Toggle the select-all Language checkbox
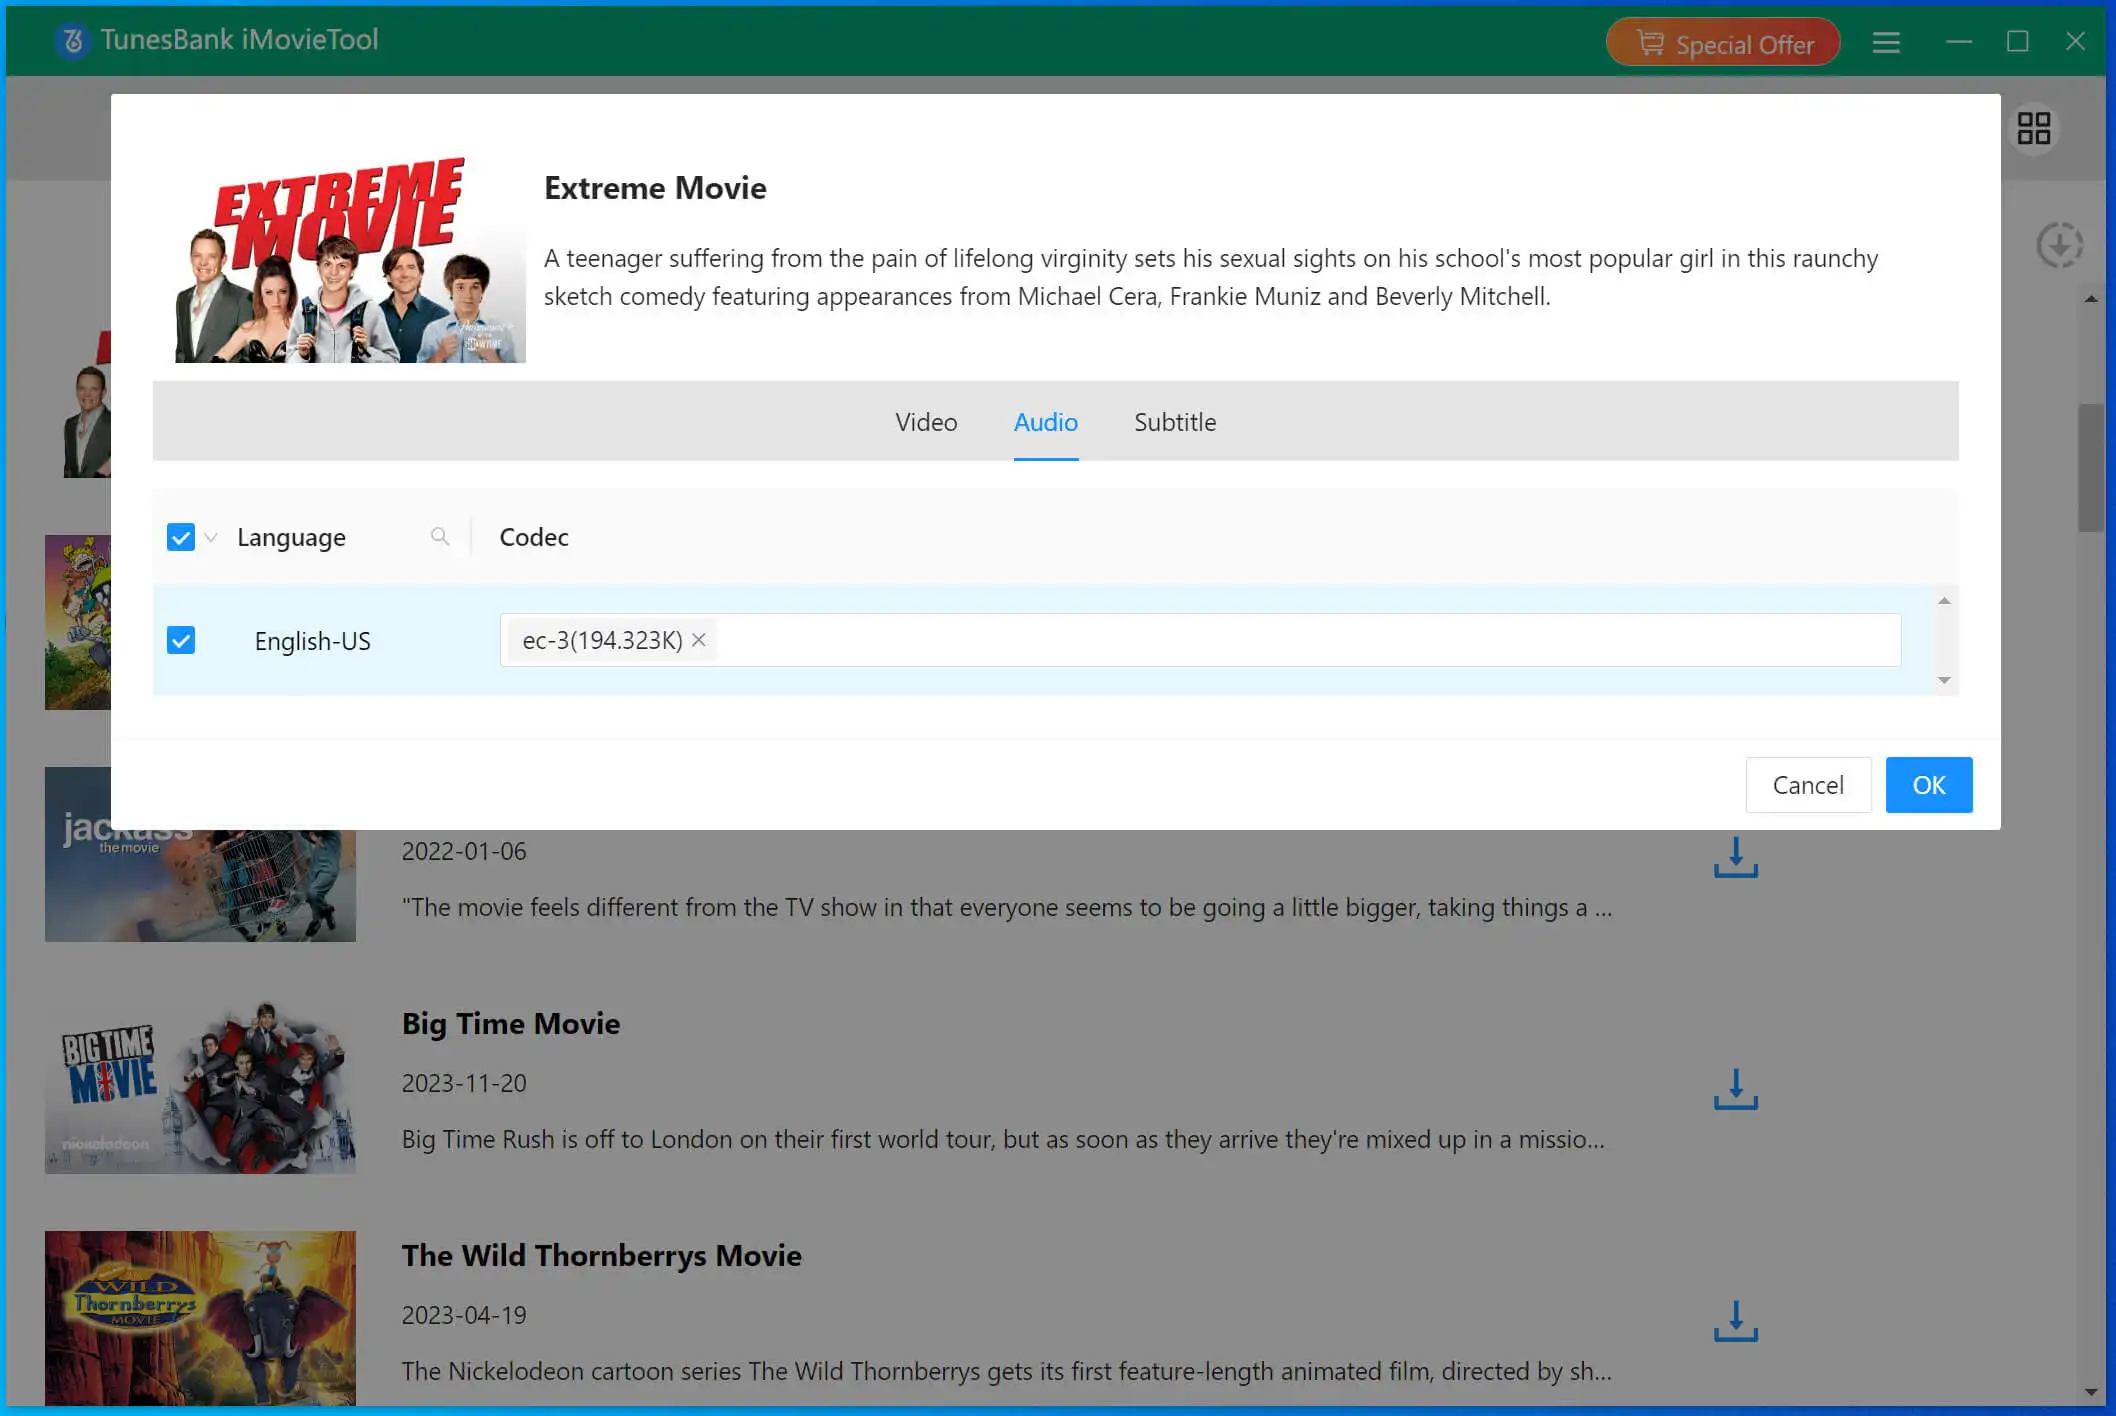 click(x=181, y=537)
